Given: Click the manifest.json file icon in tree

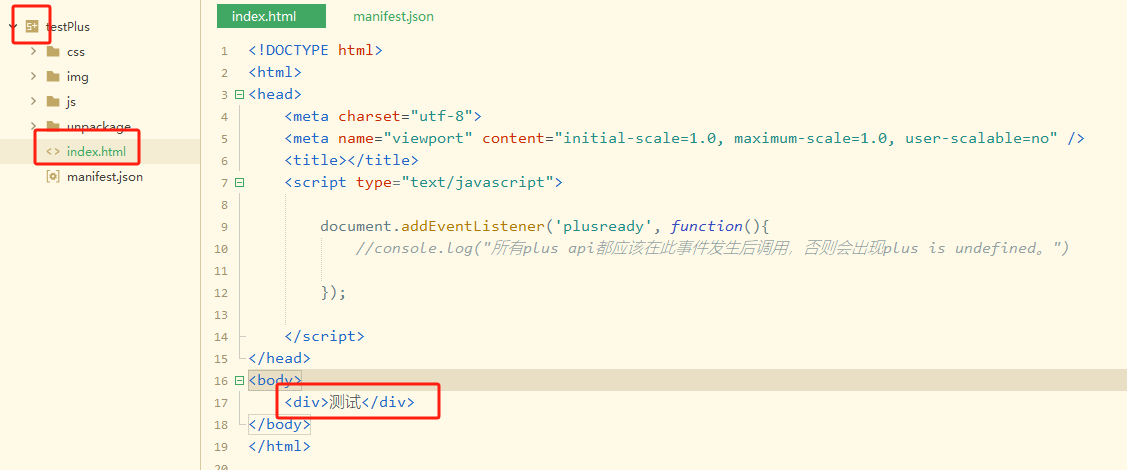Looking at the screenshot, I should click(x=53, y=176).
